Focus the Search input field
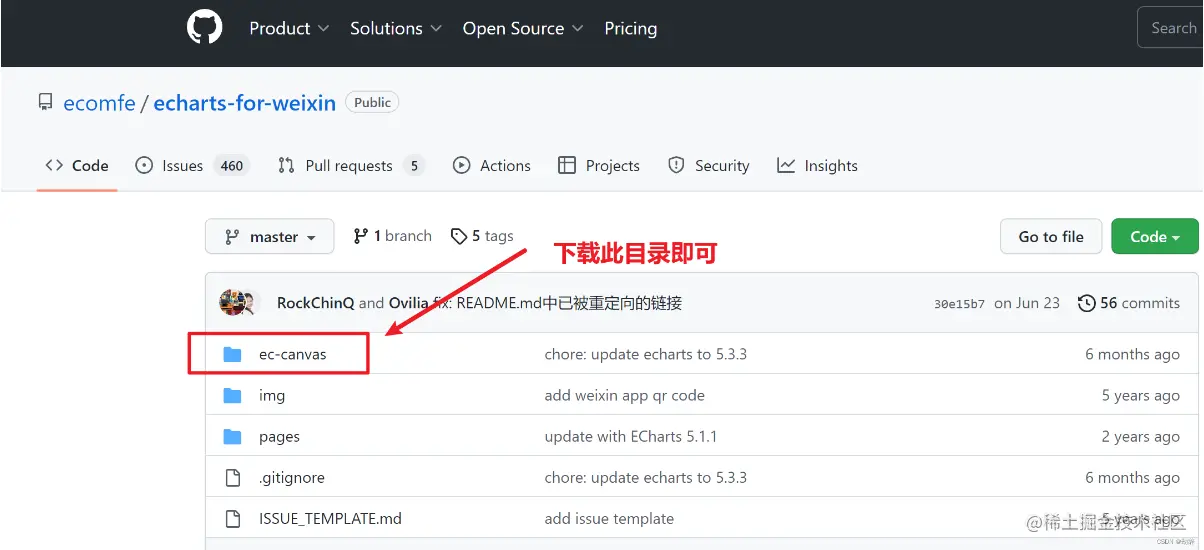This screenshot has width=1204, height=550. point(1171,28)
